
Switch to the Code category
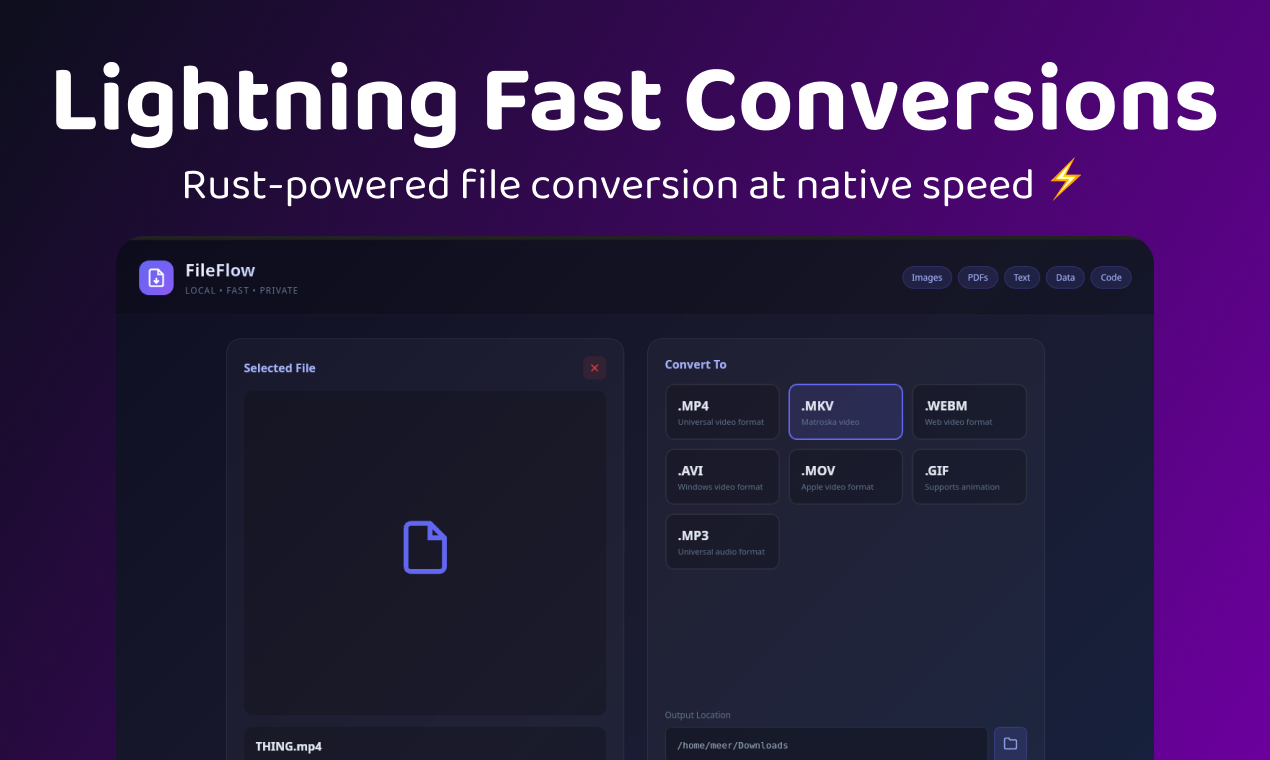click(1110, 277)
